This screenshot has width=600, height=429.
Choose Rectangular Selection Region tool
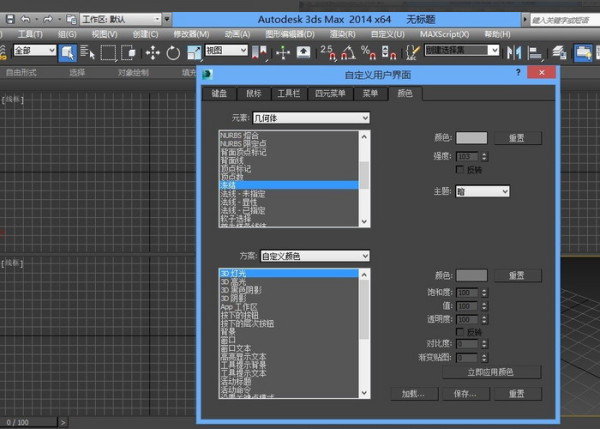108,52
